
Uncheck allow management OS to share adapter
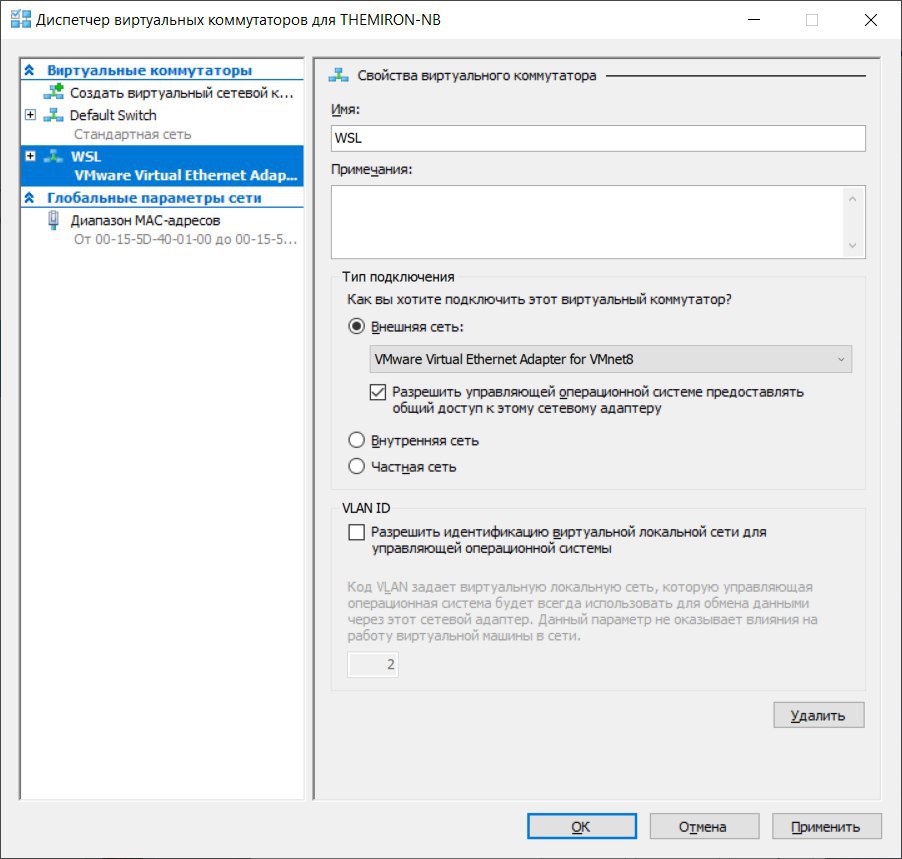pos(378,392)
